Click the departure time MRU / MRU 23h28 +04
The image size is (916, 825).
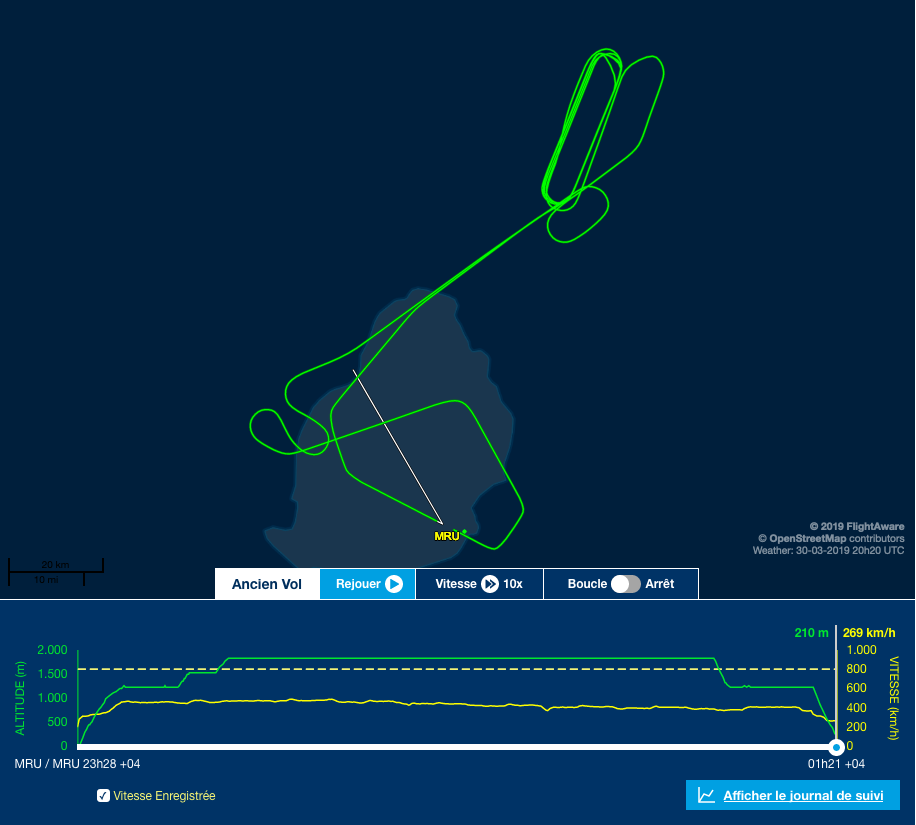[x=77, y=764]
